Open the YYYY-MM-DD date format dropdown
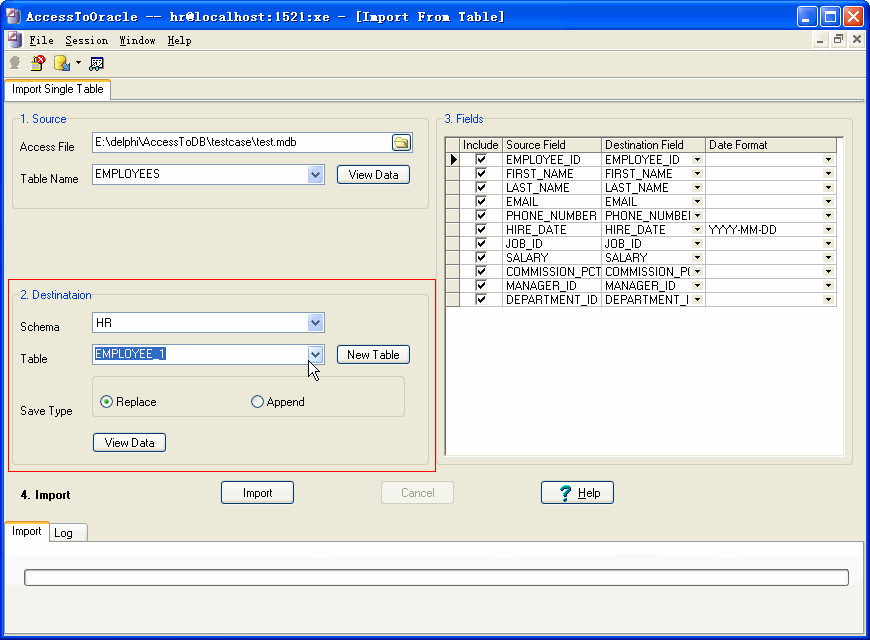 (x=828, y=229)
